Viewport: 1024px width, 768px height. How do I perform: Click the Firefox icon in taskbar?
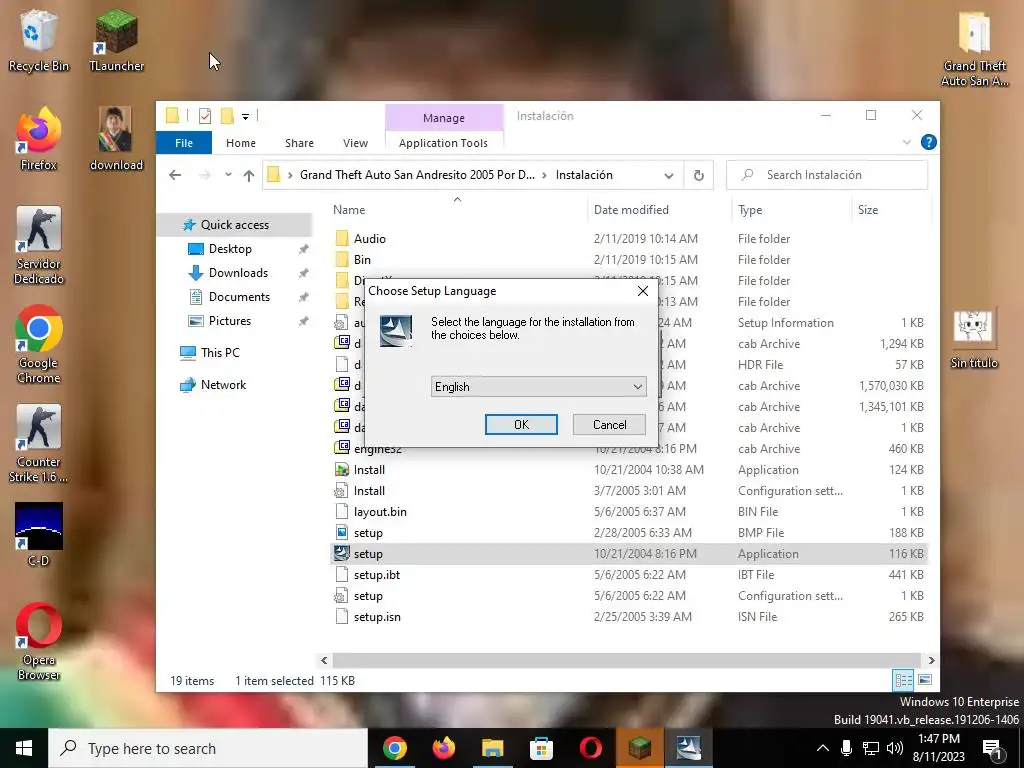point(443,748)
